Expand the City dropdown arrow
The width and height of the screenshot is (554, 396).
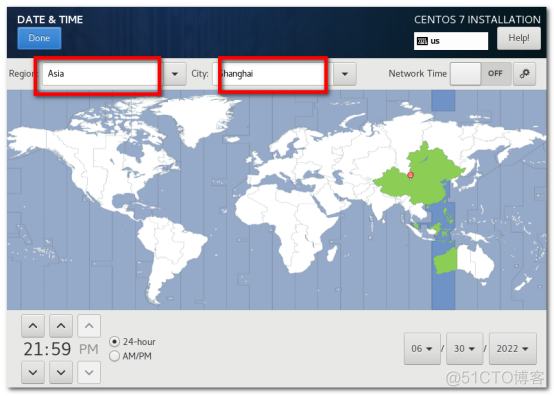[345, 74]
